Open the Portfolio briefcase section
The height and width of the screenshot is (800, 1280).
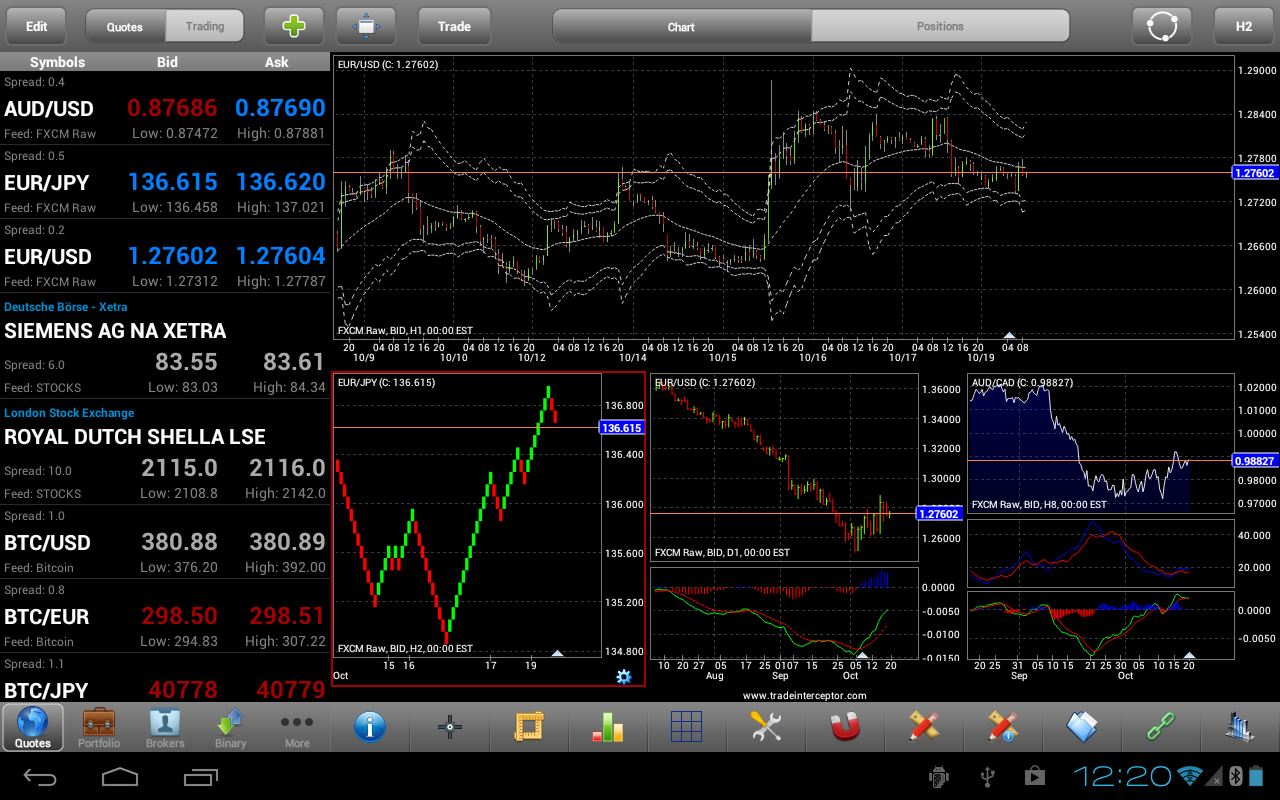[x=99, y=727]
